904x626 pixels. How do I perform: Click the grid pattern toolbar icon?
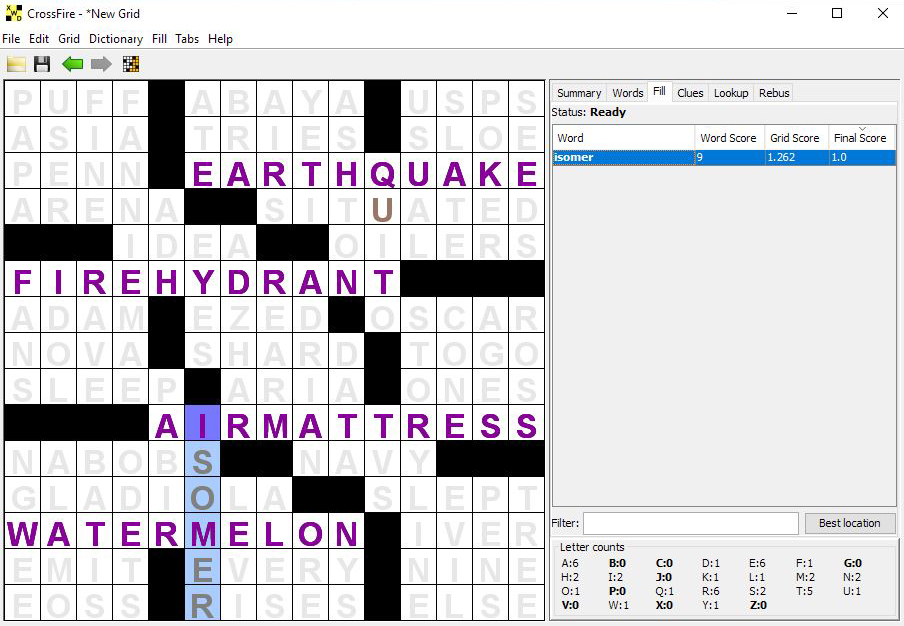(x=130, y=64)
